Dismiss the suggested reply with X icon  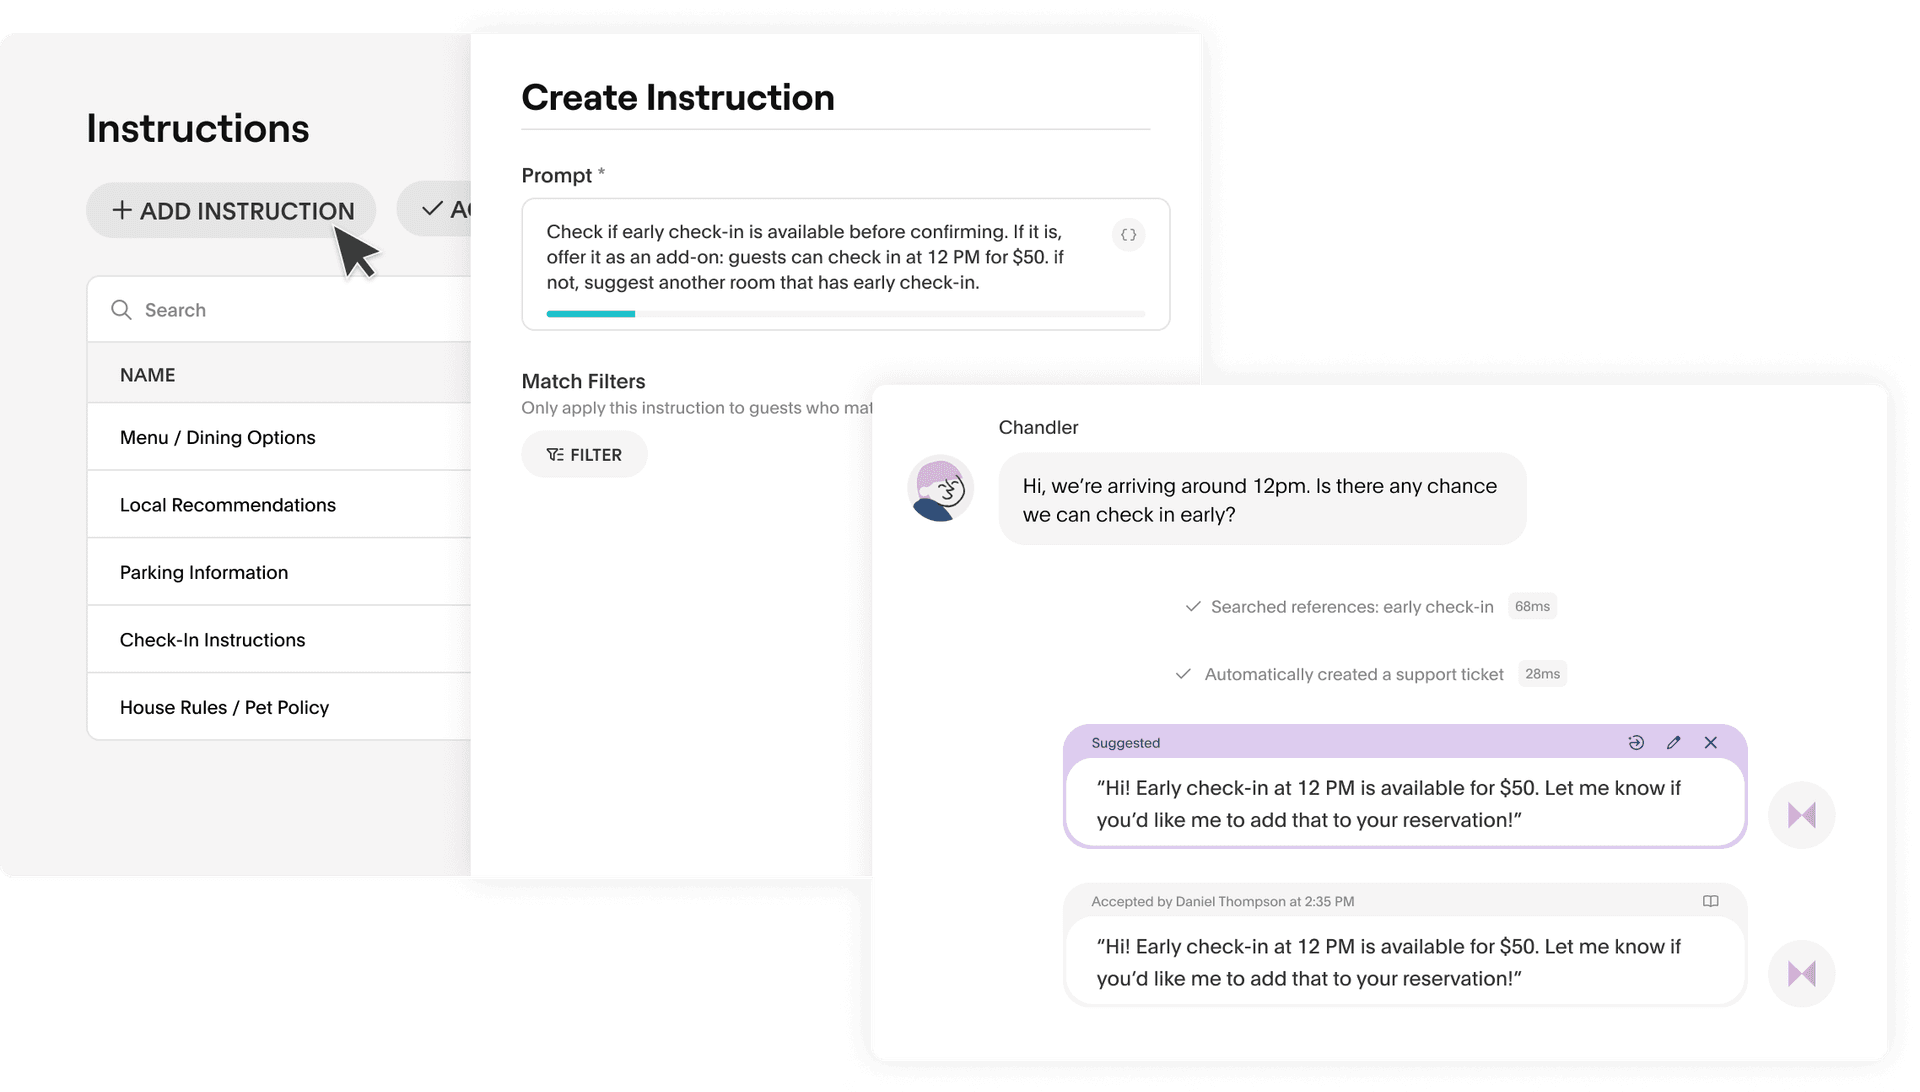pos(1711,743)
